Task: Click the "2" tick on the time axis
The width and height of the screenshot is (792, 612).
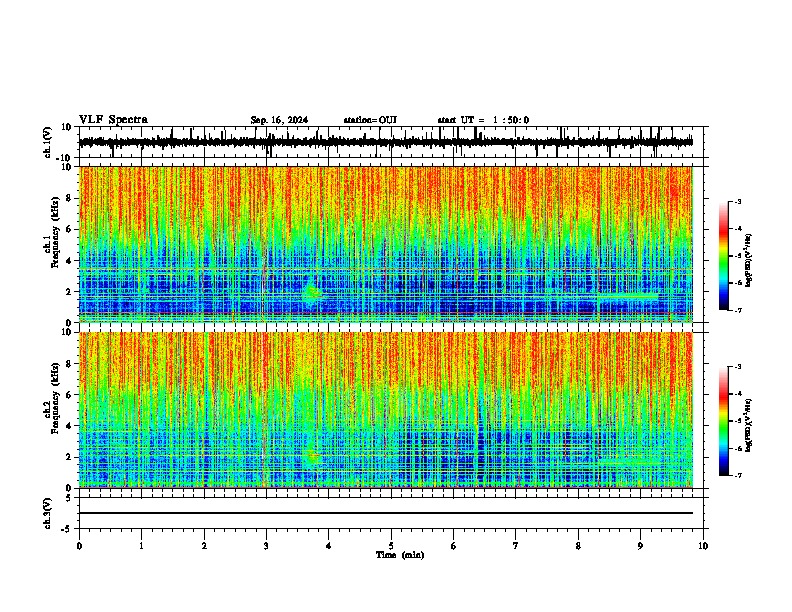Action: tap(204, 546)
